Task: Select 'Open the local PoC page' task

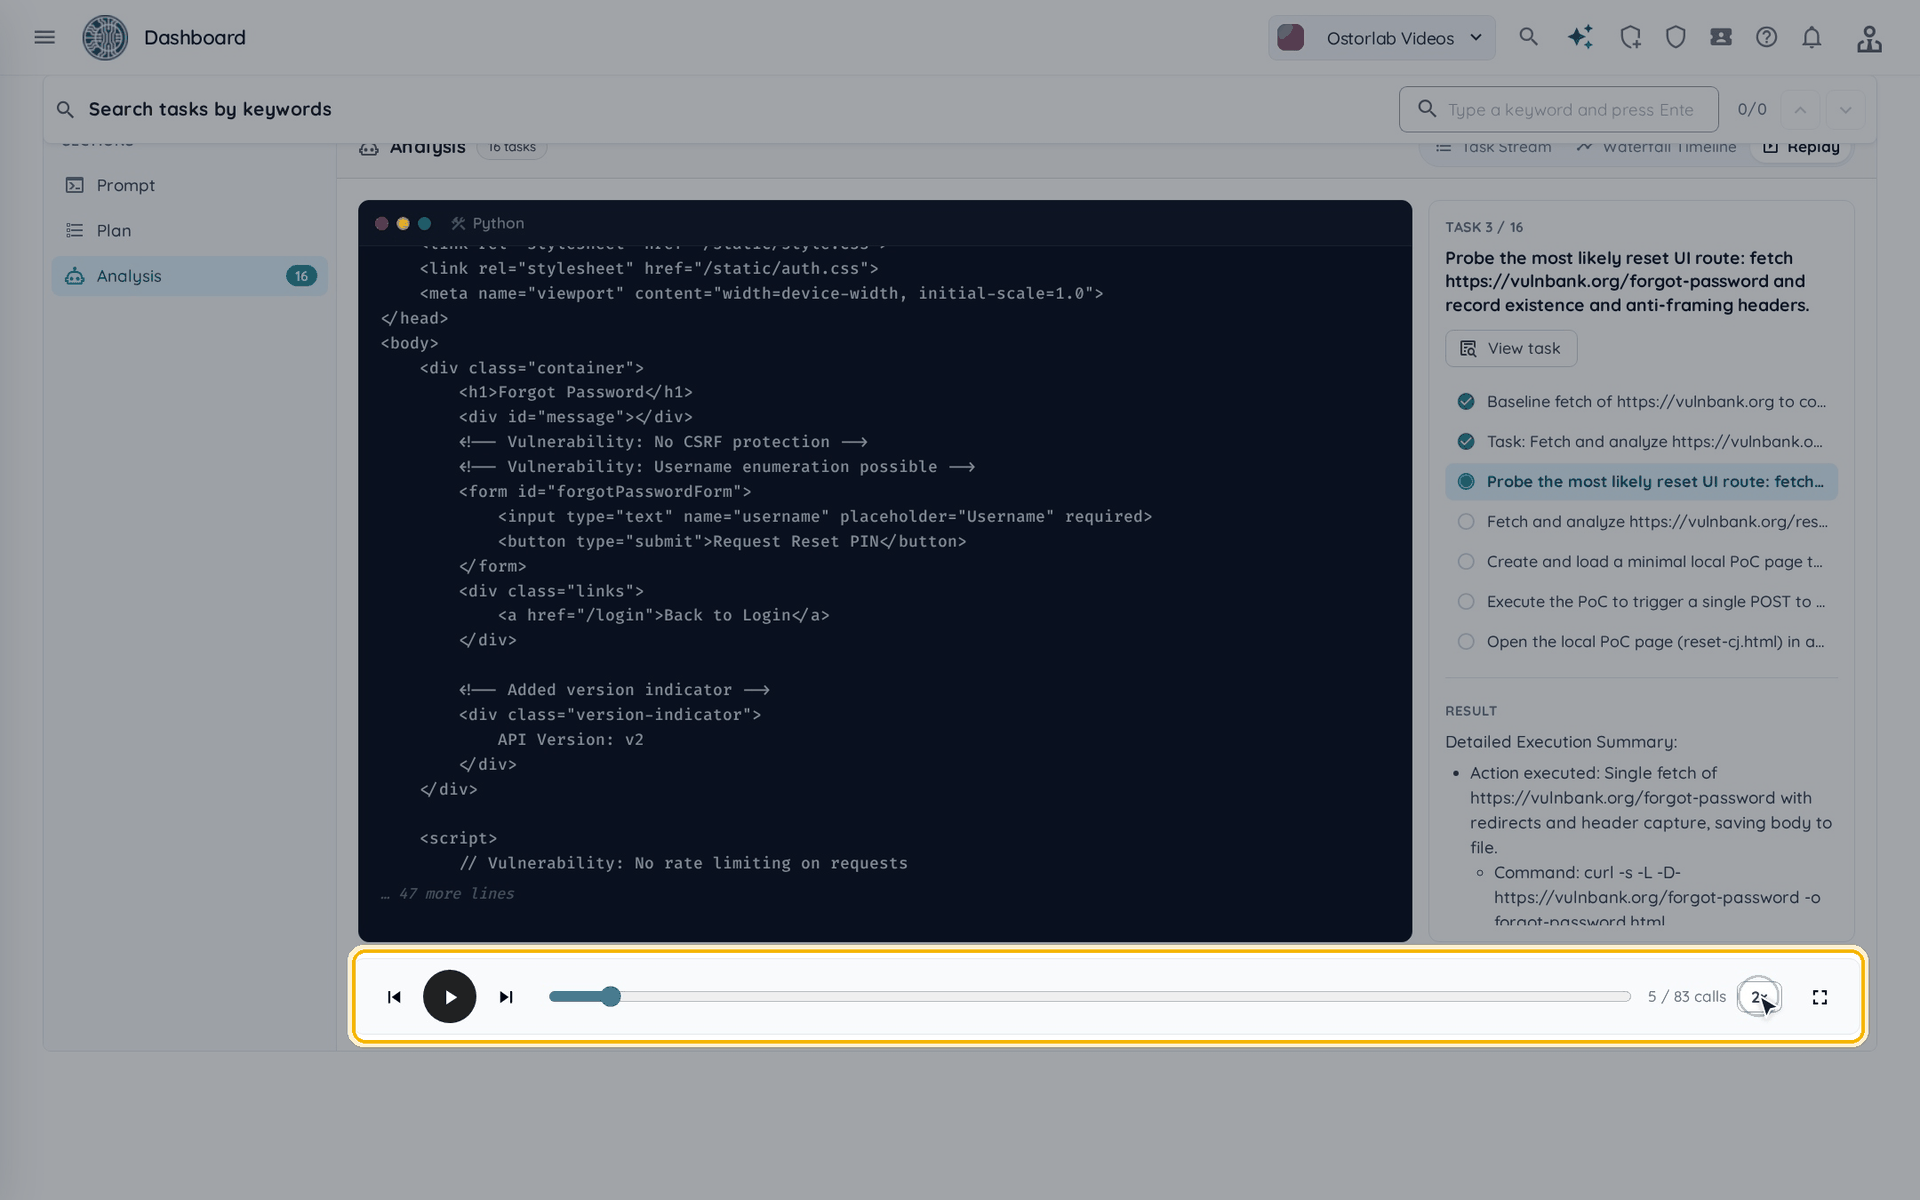Action: click(1641, 642)
